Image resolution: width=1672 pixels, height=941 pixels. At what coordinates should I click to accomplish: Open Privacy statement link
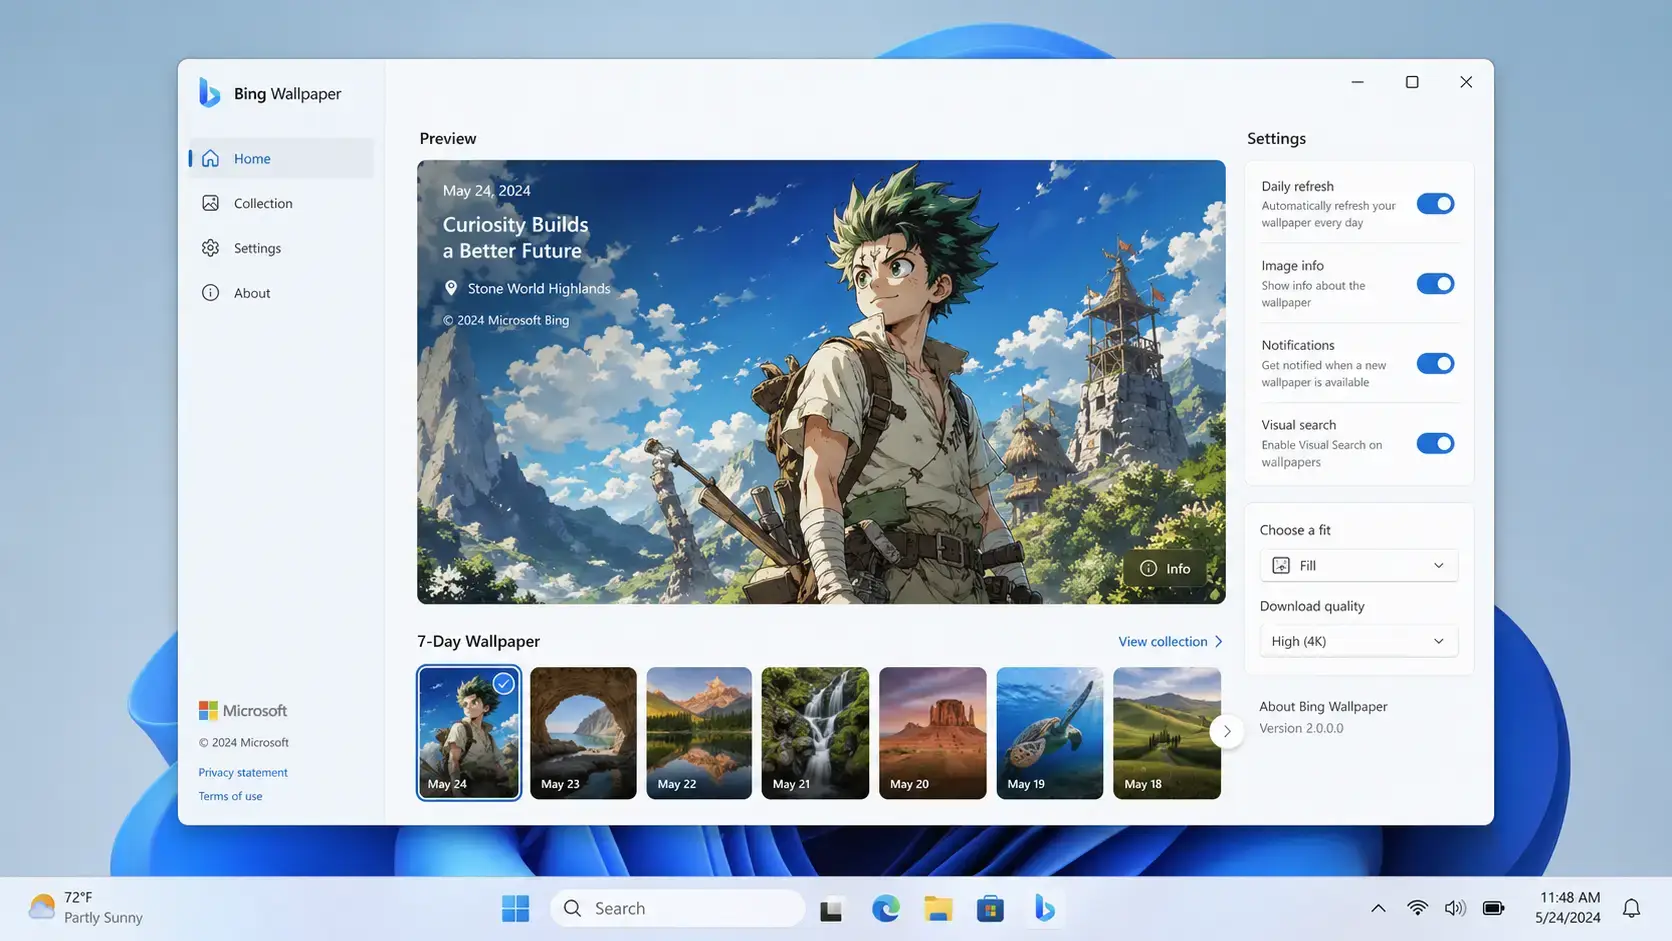pos(243,772)
